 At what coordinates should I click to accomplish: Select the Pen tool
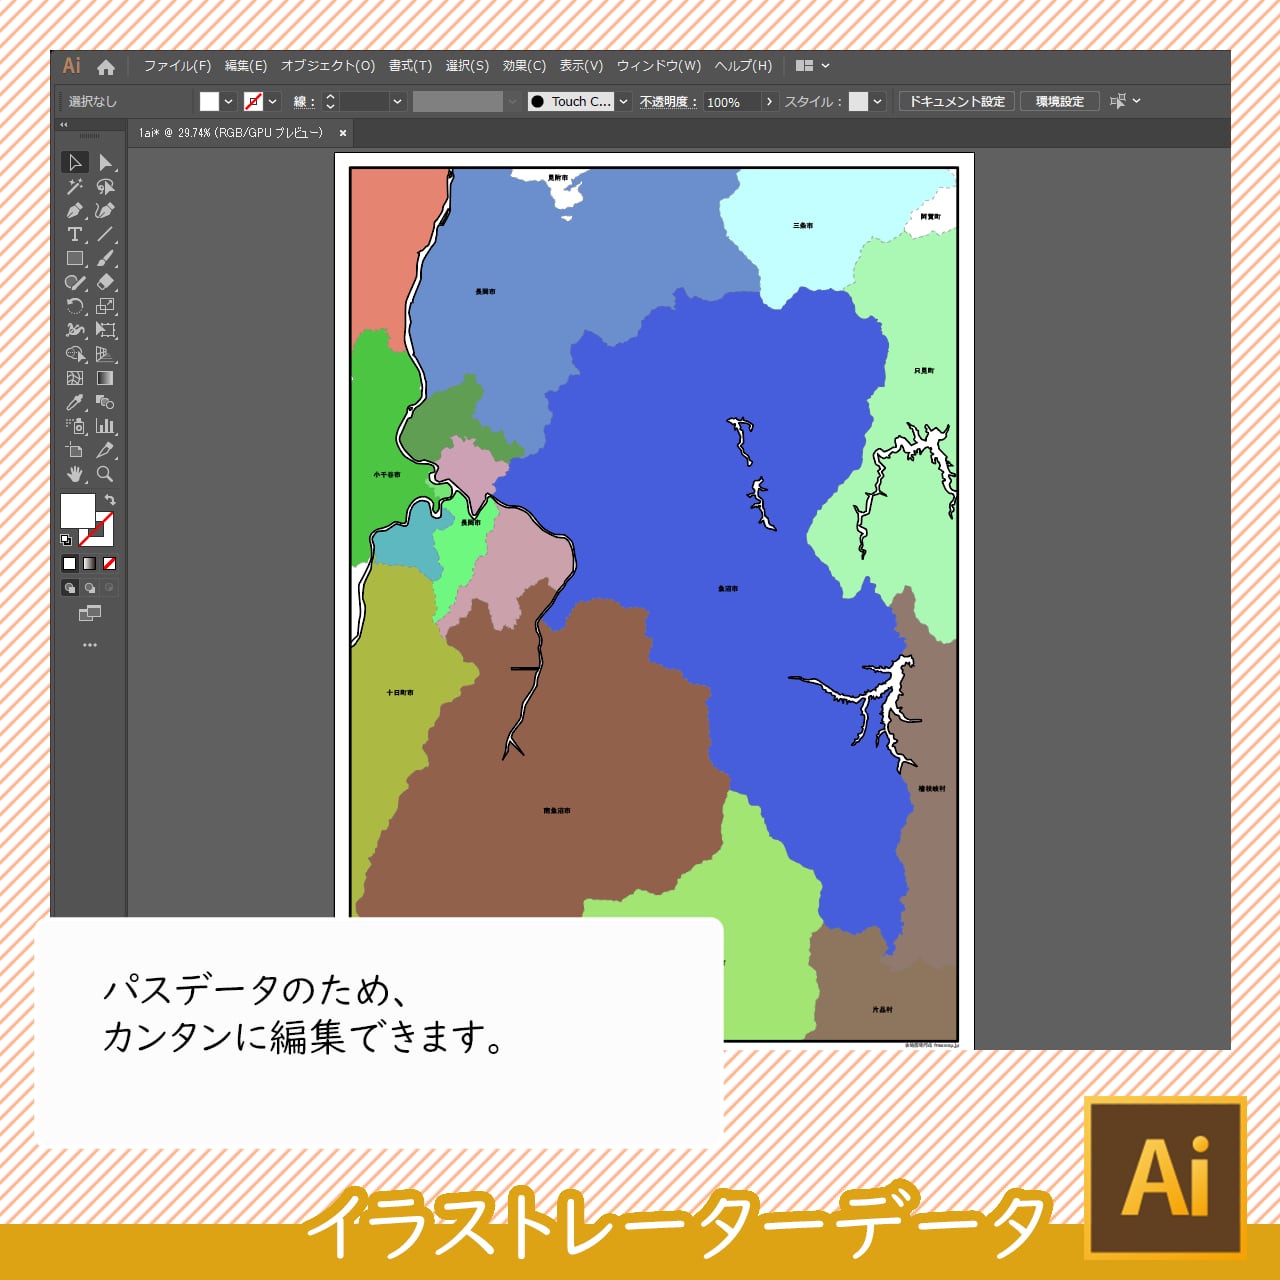pyautogui.click(x=75, y=211)
